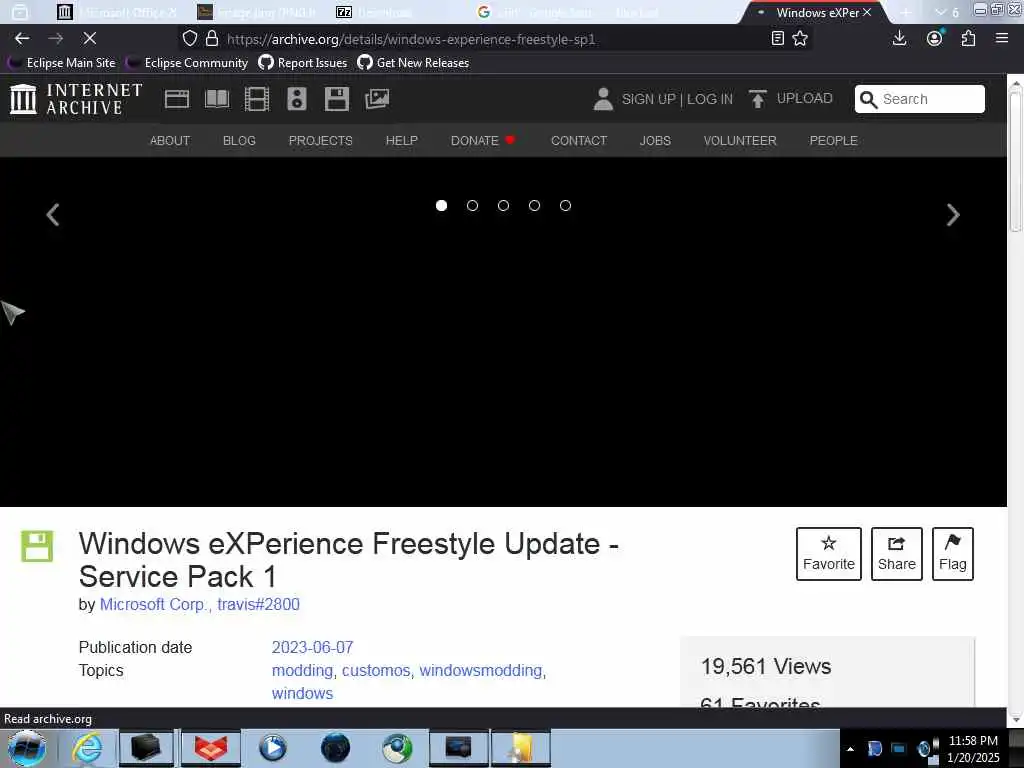Click the LOG IN link

710,99
